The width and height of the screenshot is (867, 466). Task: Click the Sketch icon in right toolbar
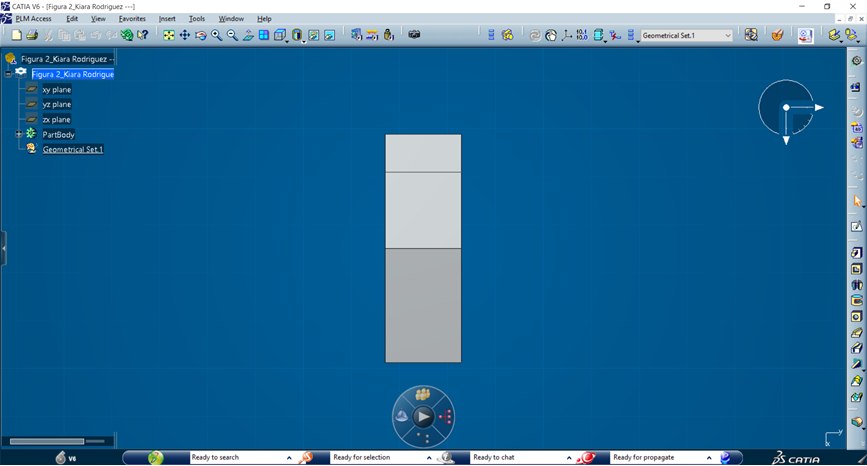point(856,227)
